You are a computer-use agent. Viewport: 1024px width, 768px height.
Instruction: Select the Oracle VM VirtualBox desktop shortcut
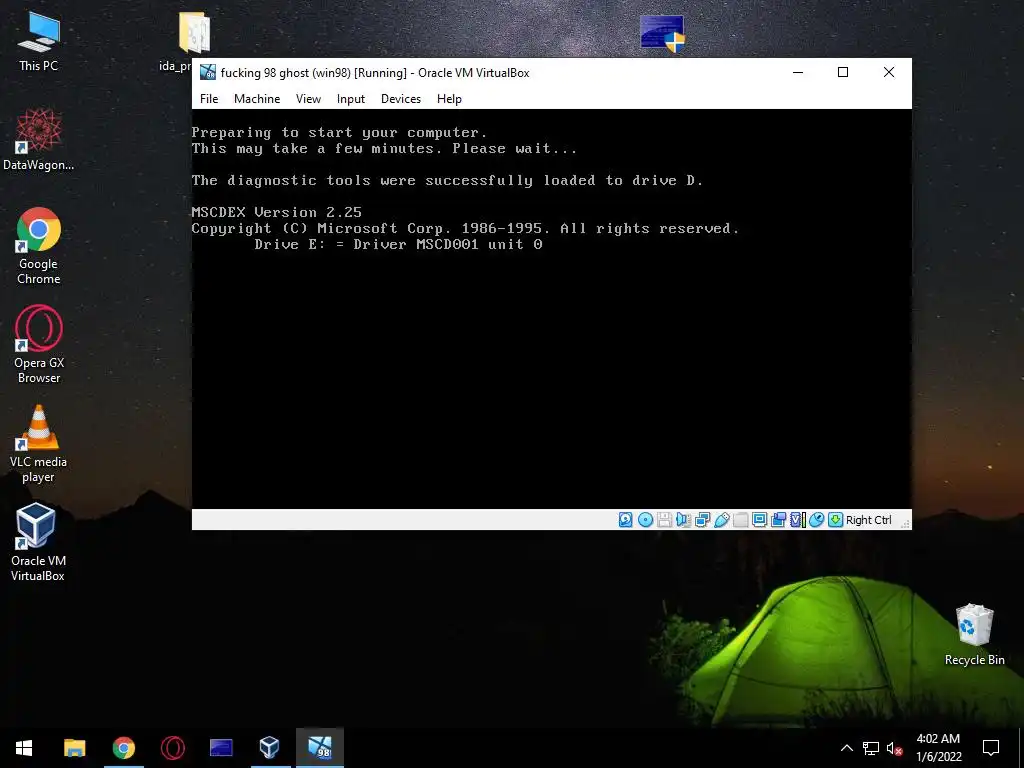(38, 542)
